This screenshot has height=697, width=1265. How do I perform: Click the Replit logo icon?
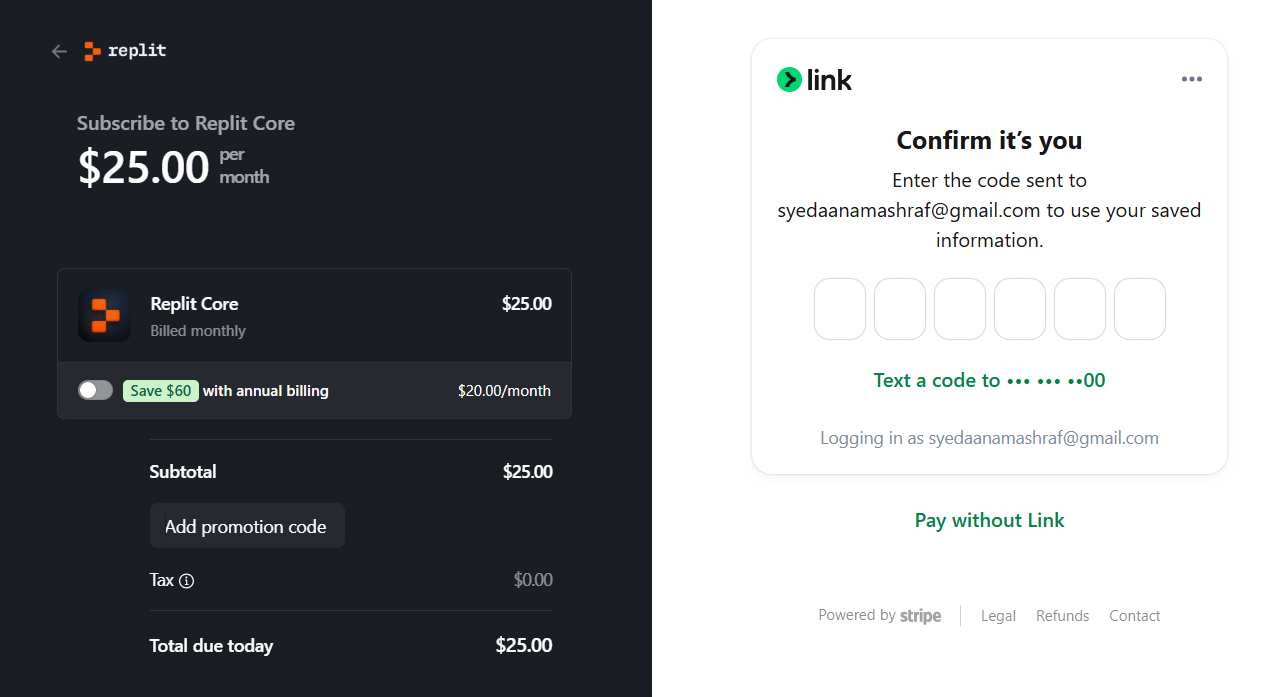click(92, 51)
